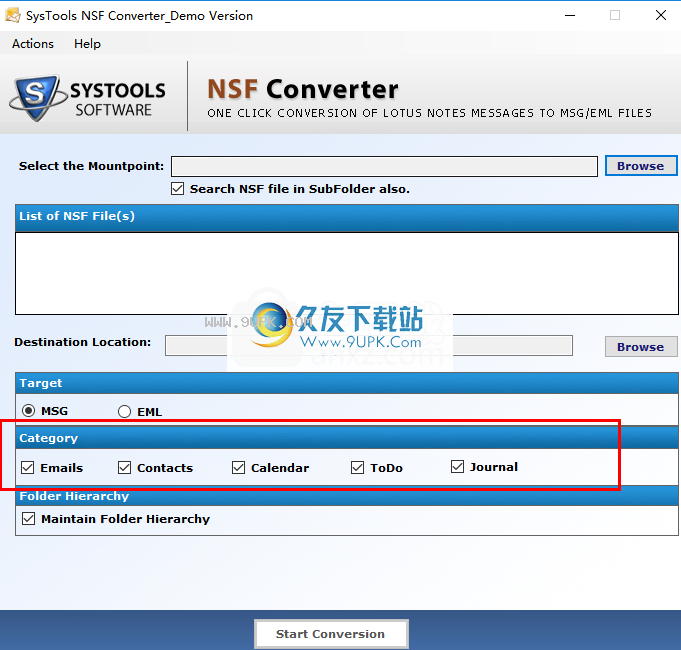Close the NSF Converter window
Viewport: 681px width, 650px height.
click(661, 16)
